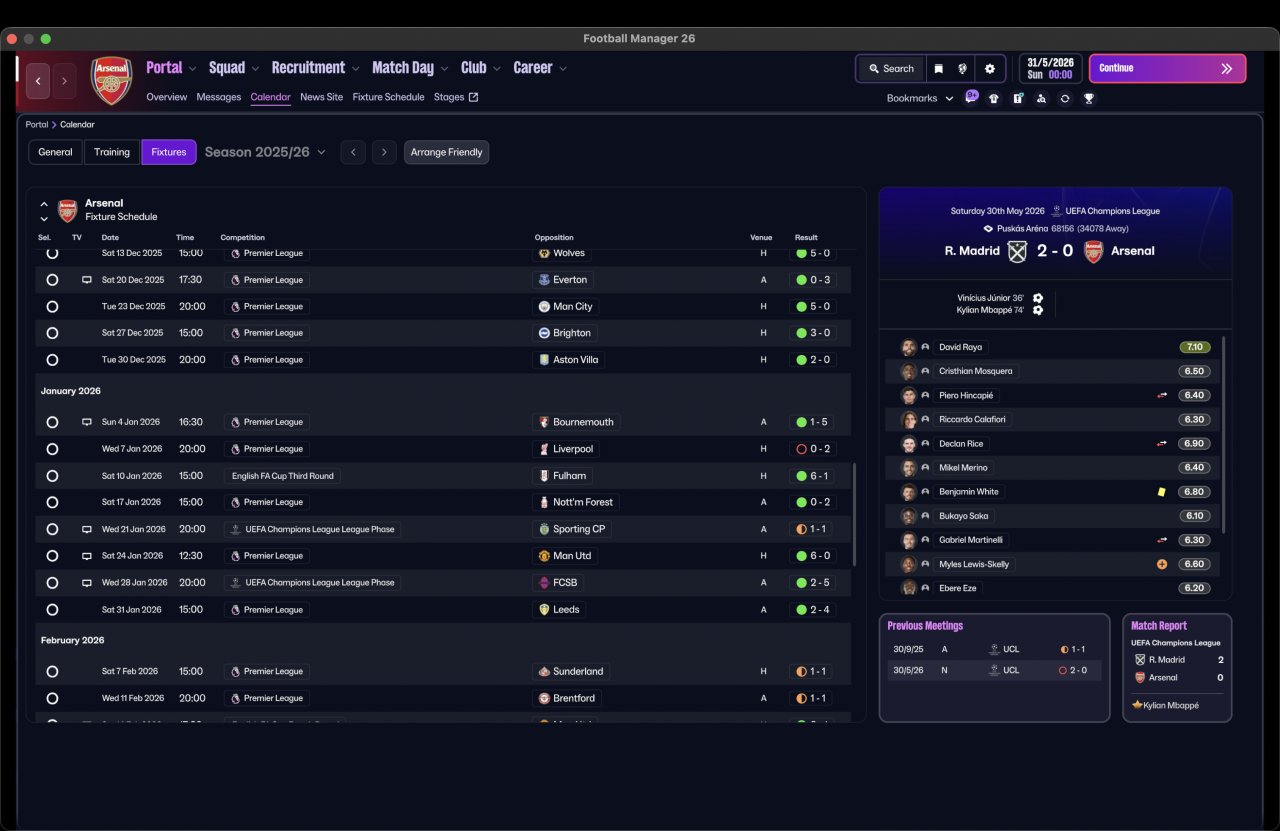The width and height of the screenshot is (1280, 831).
Task: Click the shirt shortcut icon under Bookmarks
Action: [994, 99]
